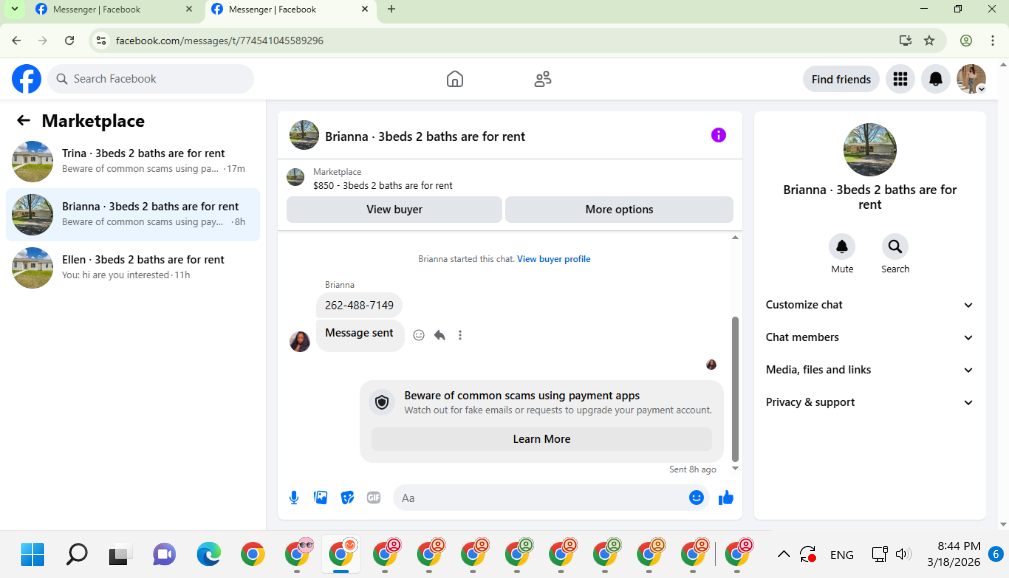Search in conversation with magnifier icon
1009x578 pixels.
(895, 247)
